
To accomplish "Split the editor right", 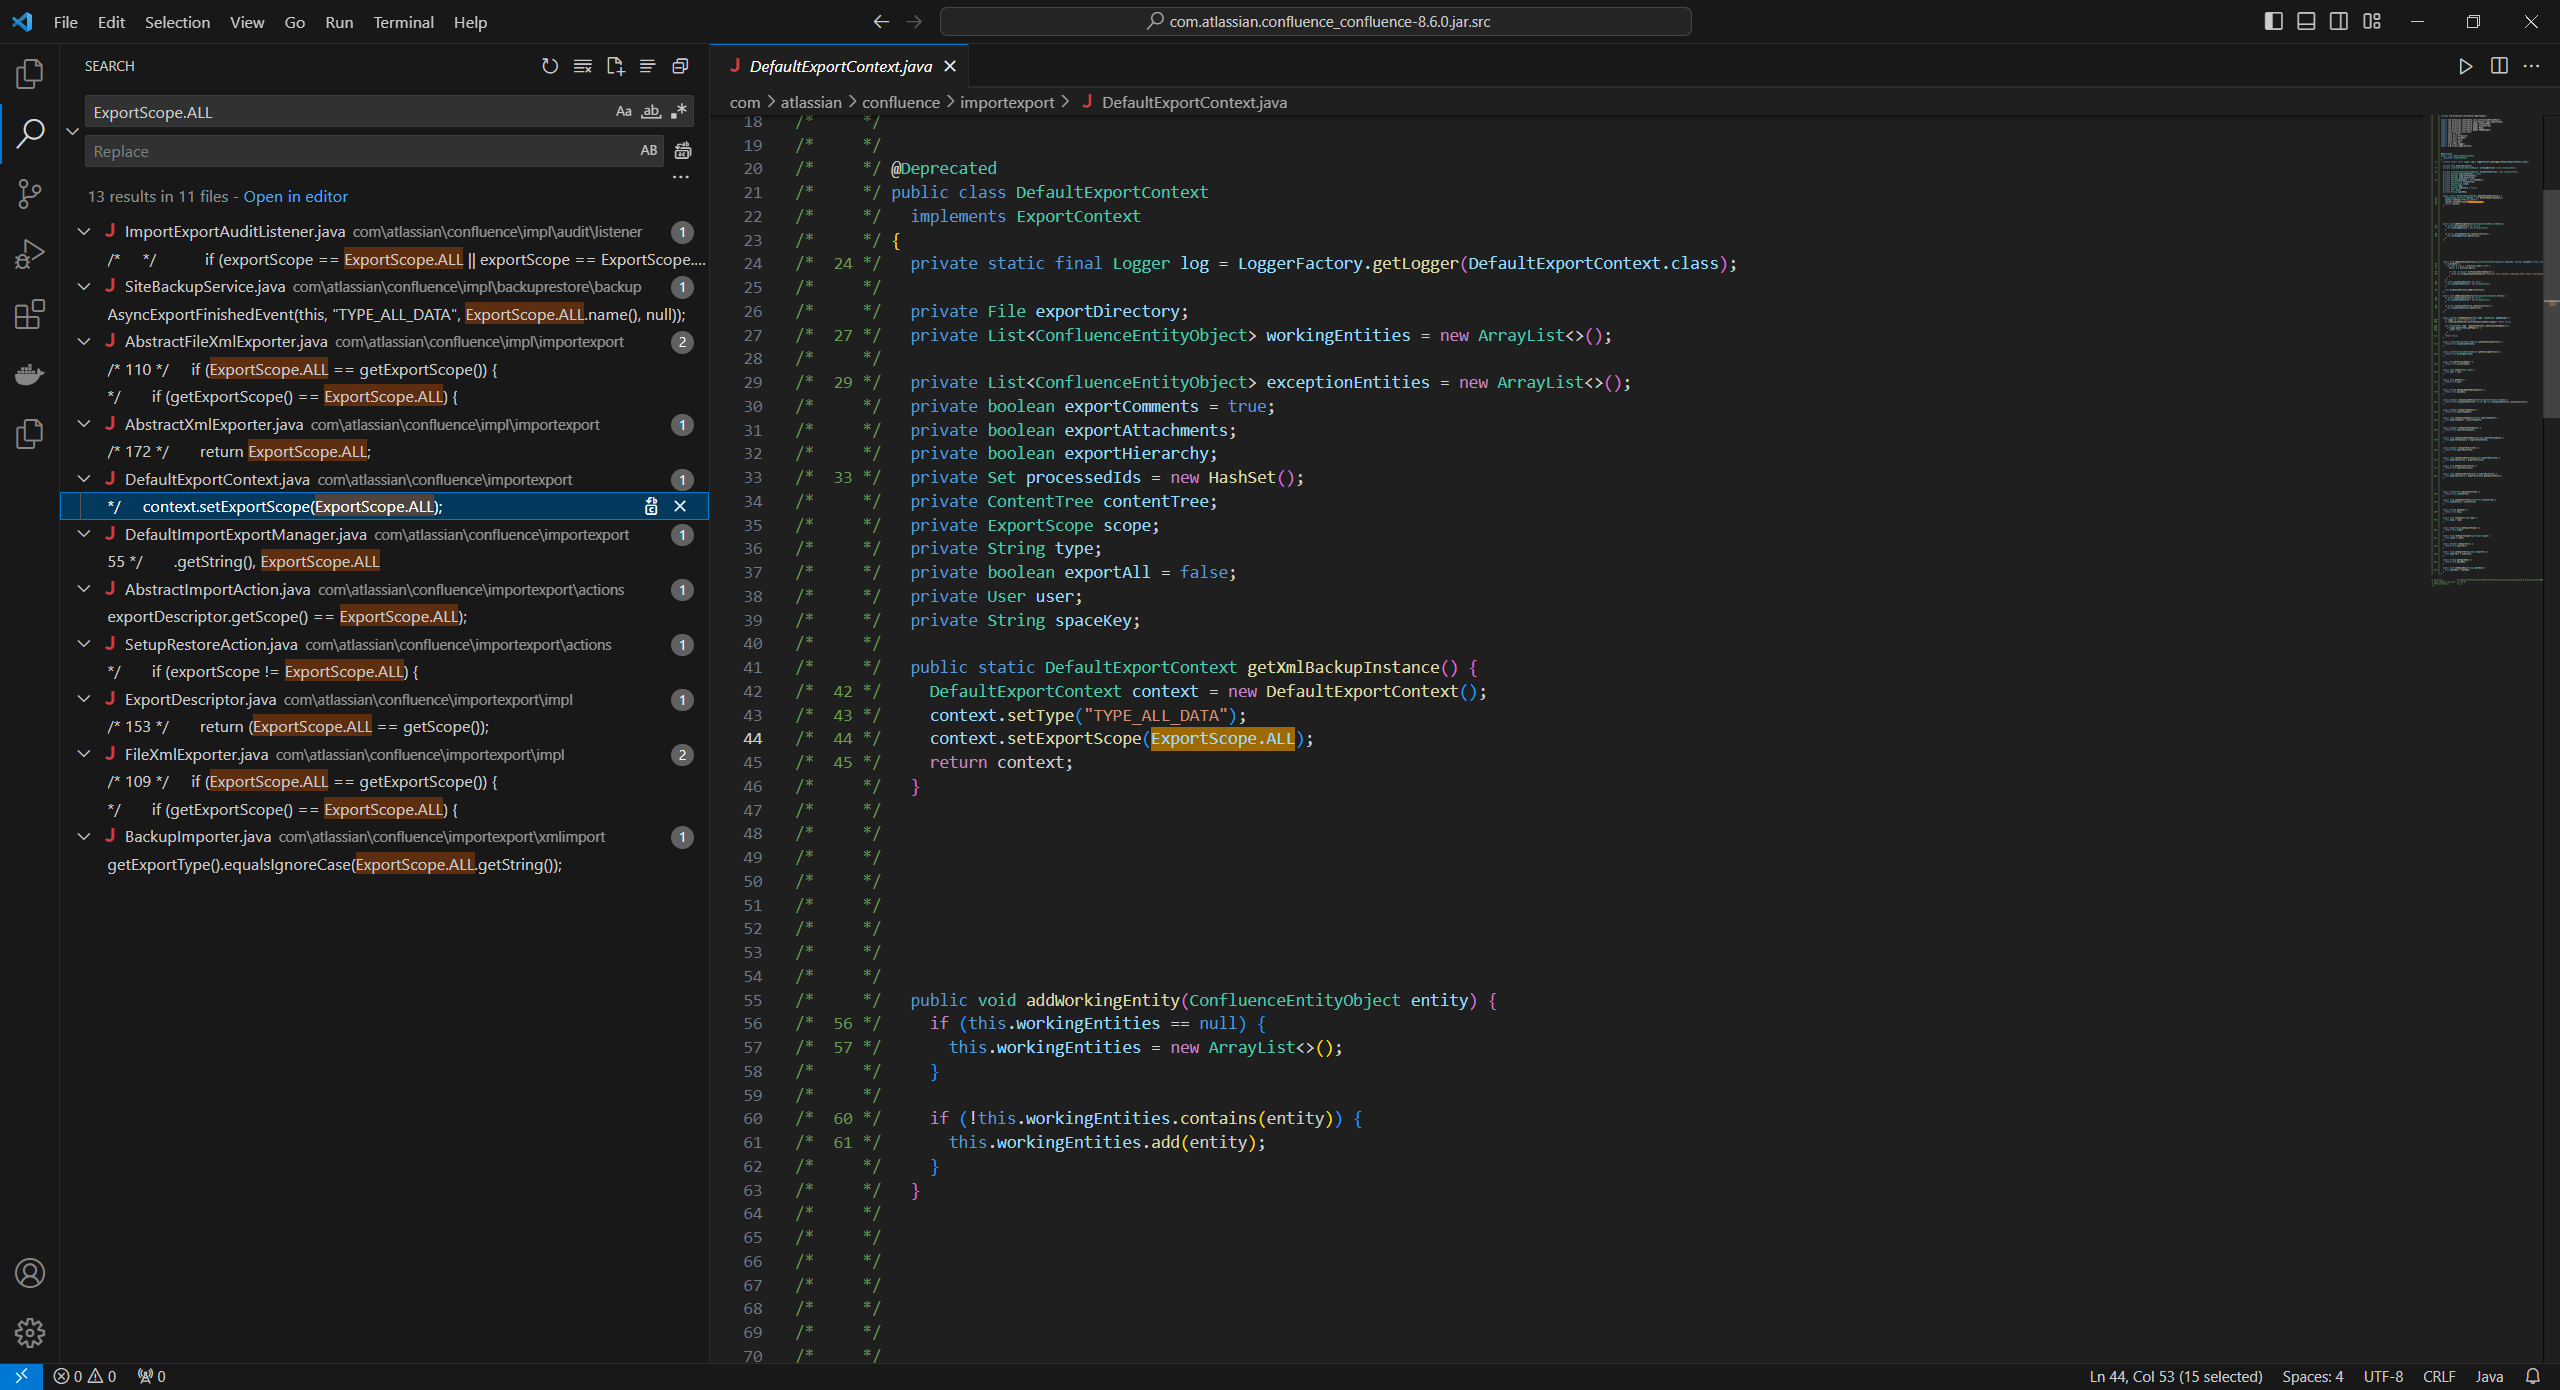I will point(2499,66).
